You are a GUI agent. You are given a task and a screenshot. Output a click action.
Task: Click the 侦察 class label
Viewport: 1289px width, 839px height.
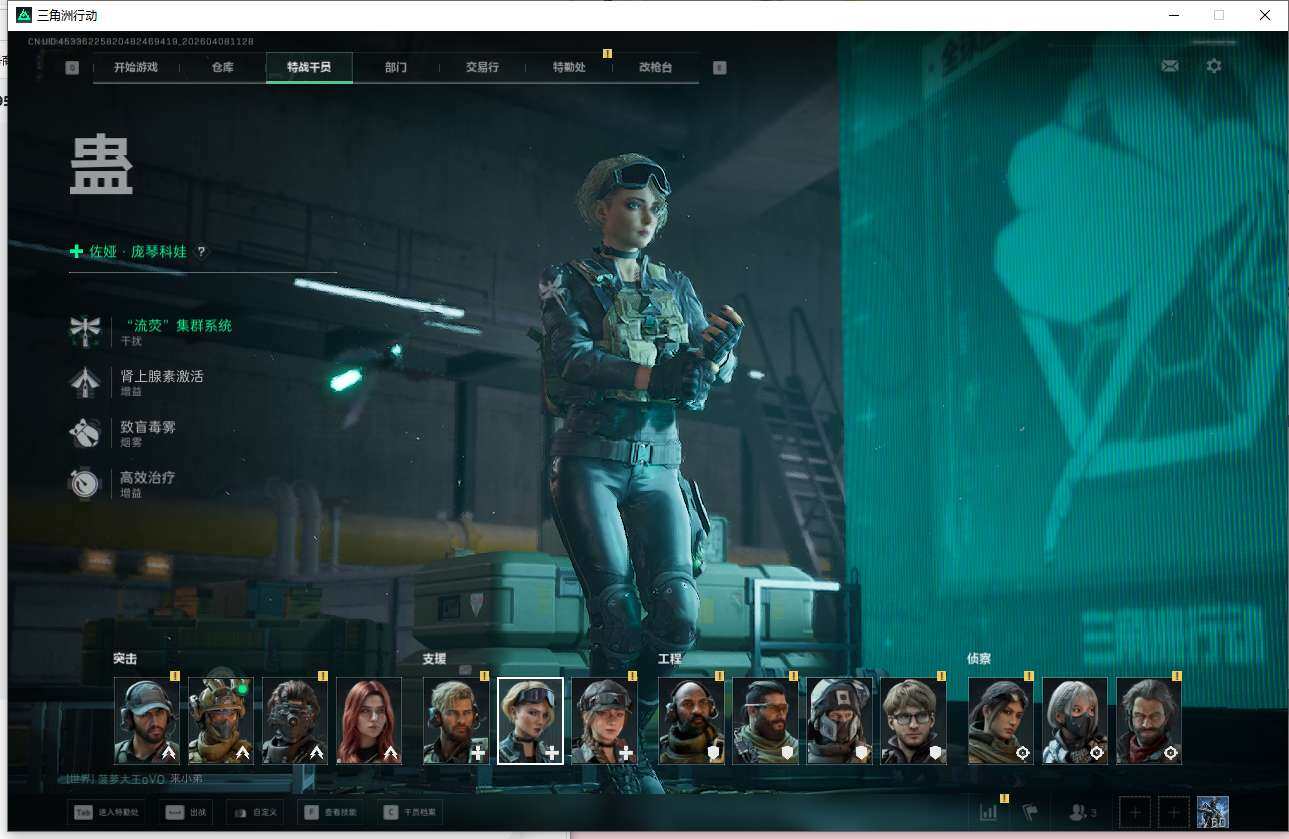click(979, 659)
